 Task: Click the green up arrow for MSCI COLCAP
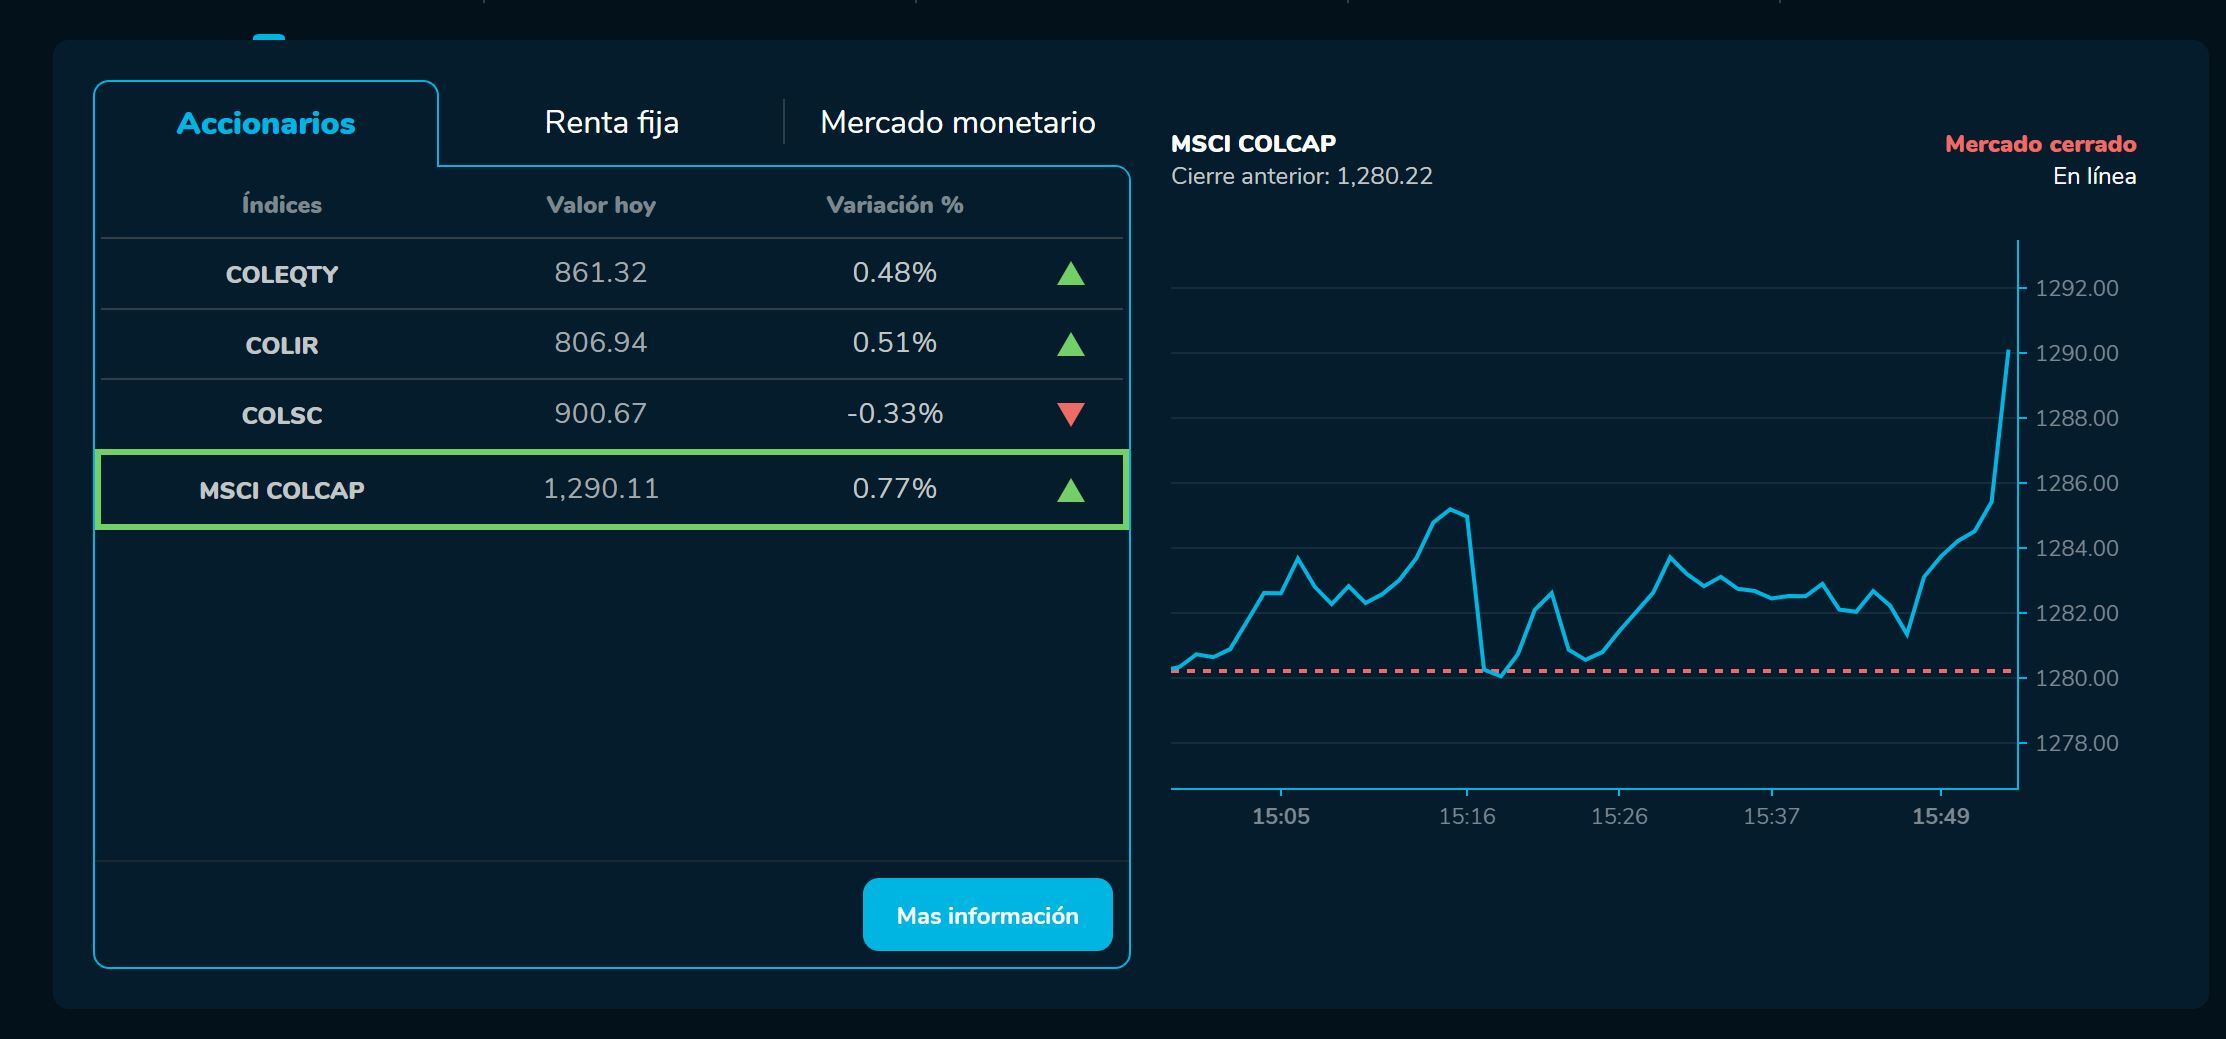click(x=1070, y=490)
